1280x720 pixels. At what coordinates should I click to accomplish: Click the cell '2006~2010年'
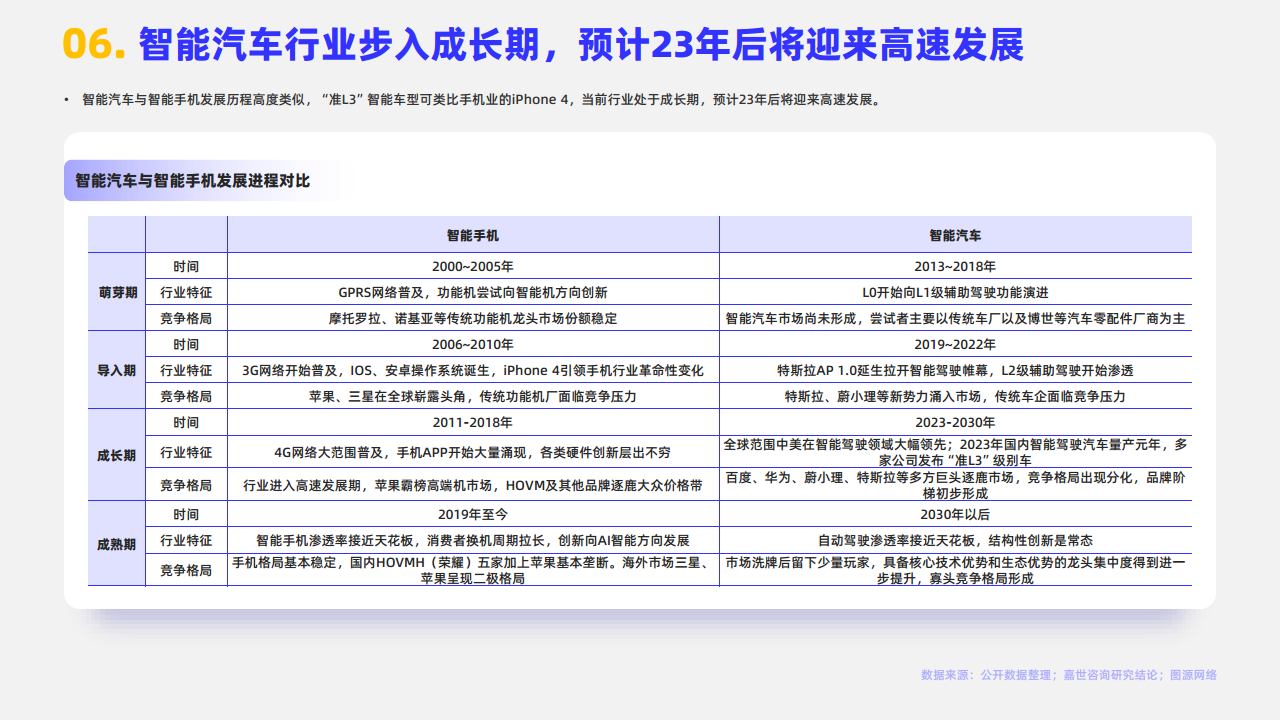coord(473,345)
